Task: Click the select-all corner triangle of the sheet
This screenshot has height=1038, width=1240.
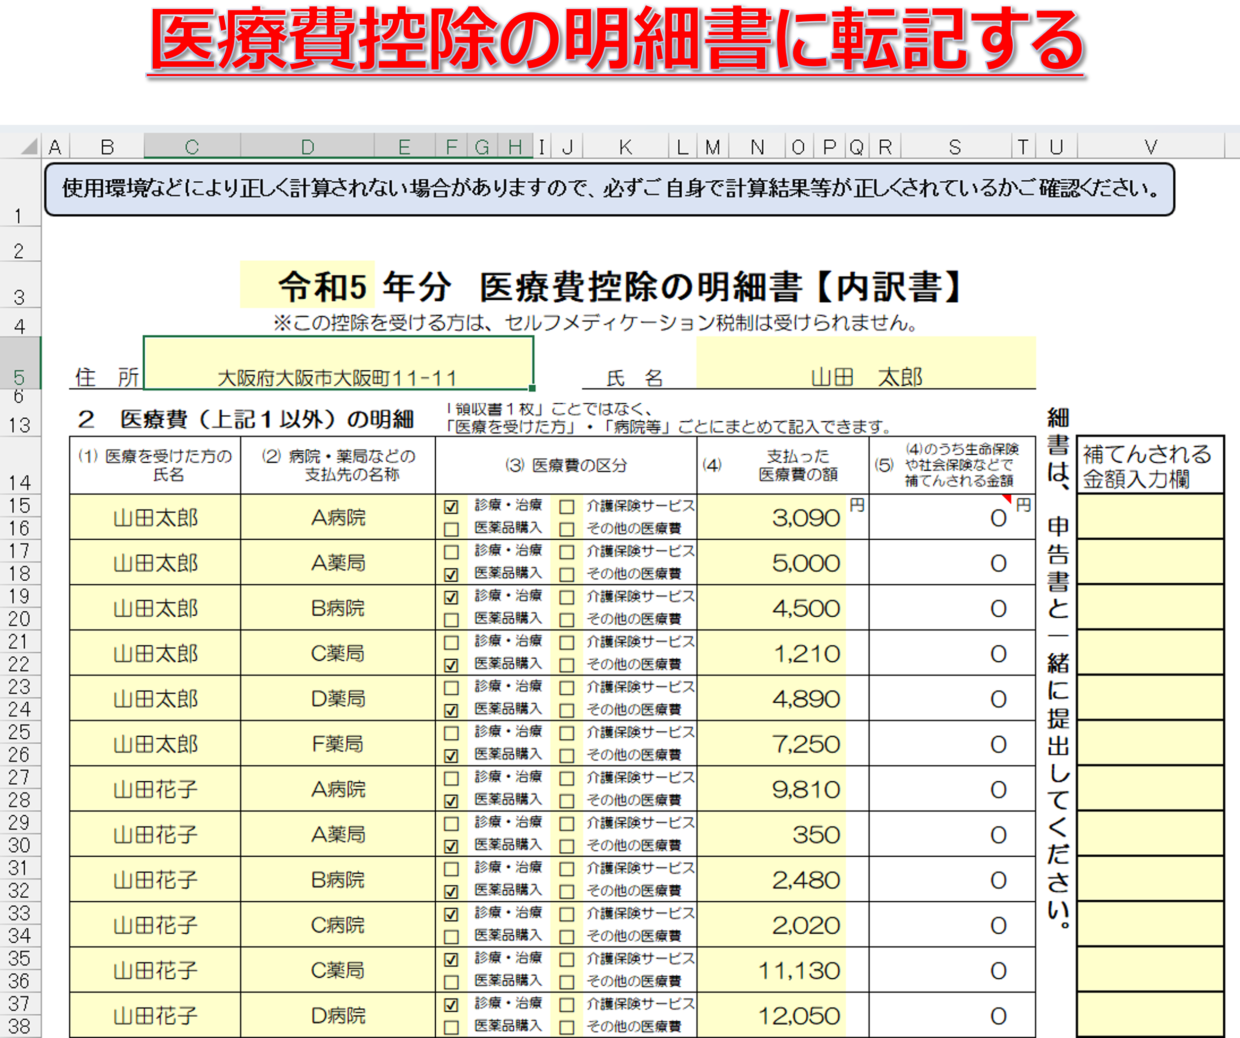Action: (29, 148)
